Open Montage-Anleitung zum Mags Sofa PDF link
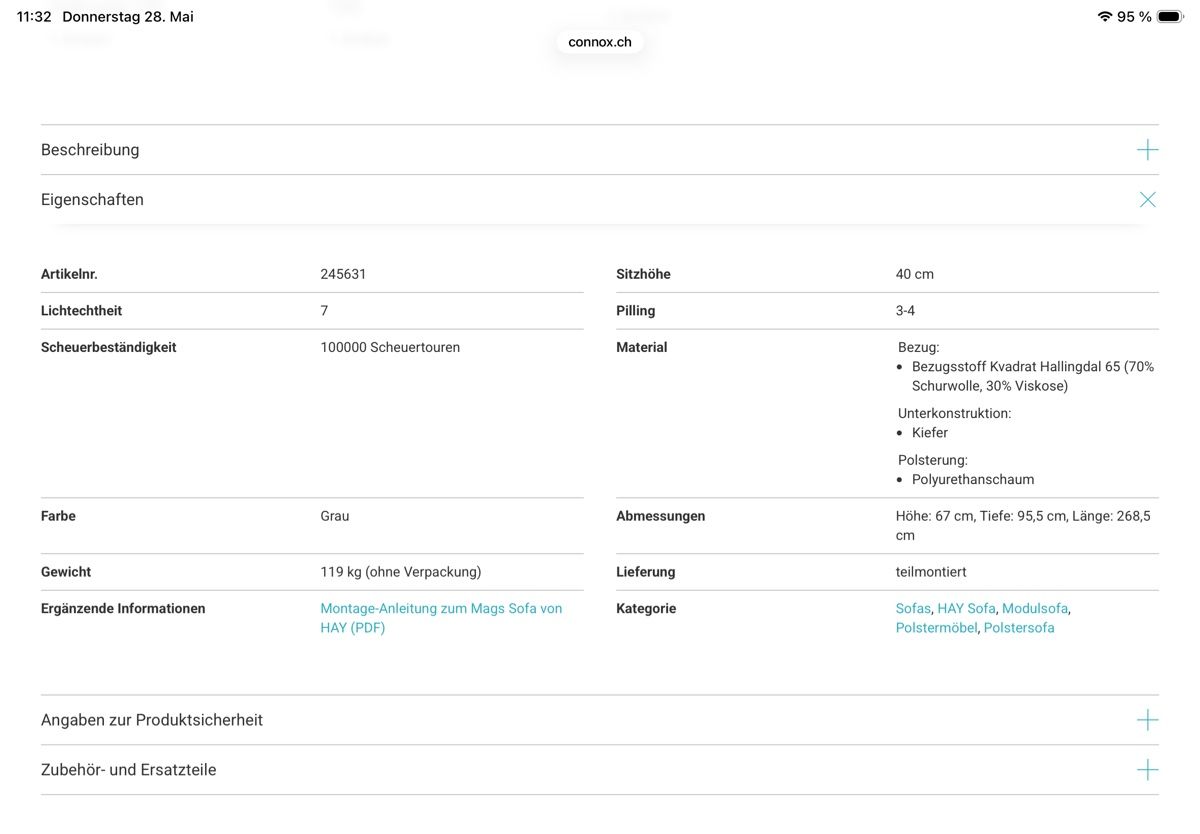Image resolution: width=1200 pixels, height=834 pixels. click(441, 618)
